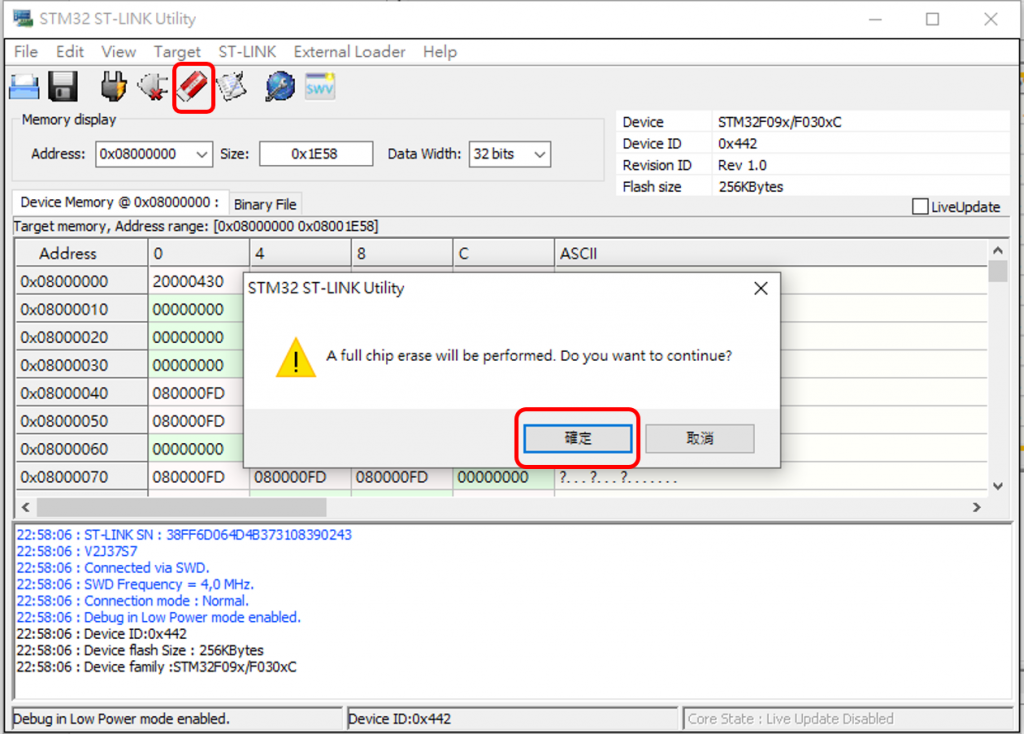This screenshot has height=734, width=1024.
Task: Expand the Address dropdown
Action: pos(202,154)
